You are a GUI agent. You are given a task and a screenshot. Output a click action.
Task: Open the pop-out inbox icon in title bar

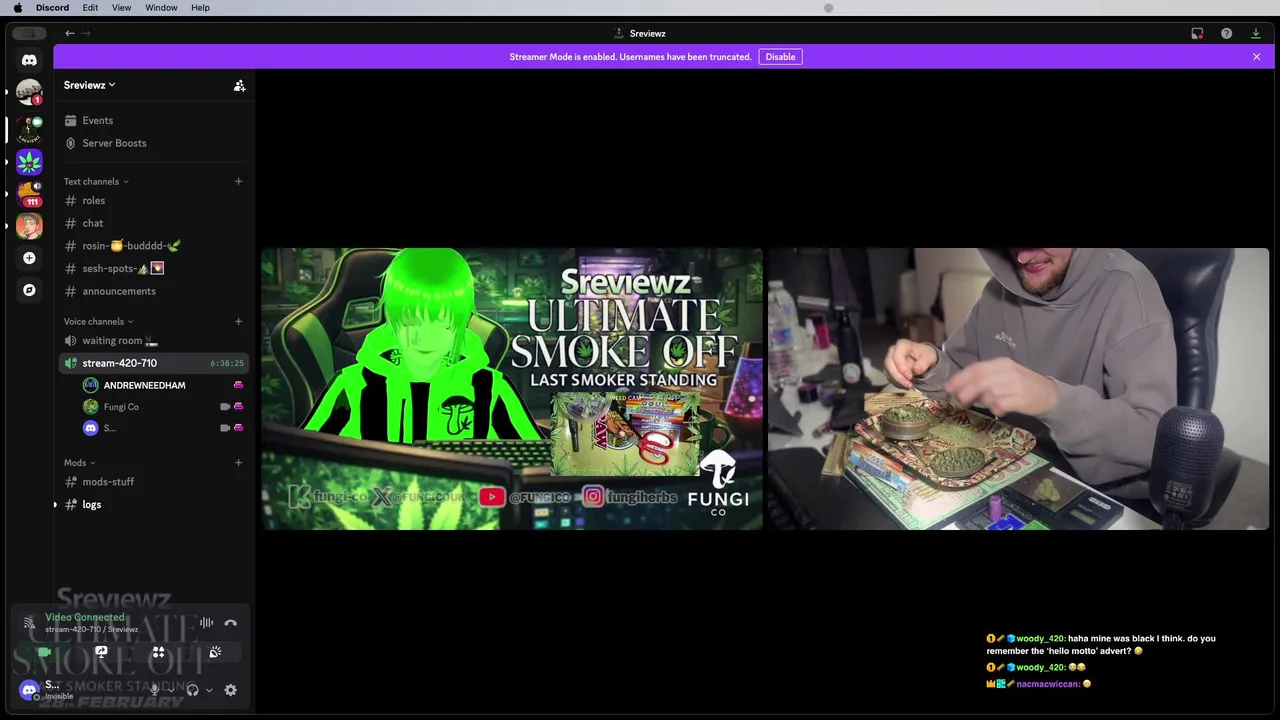[1197, 33]
